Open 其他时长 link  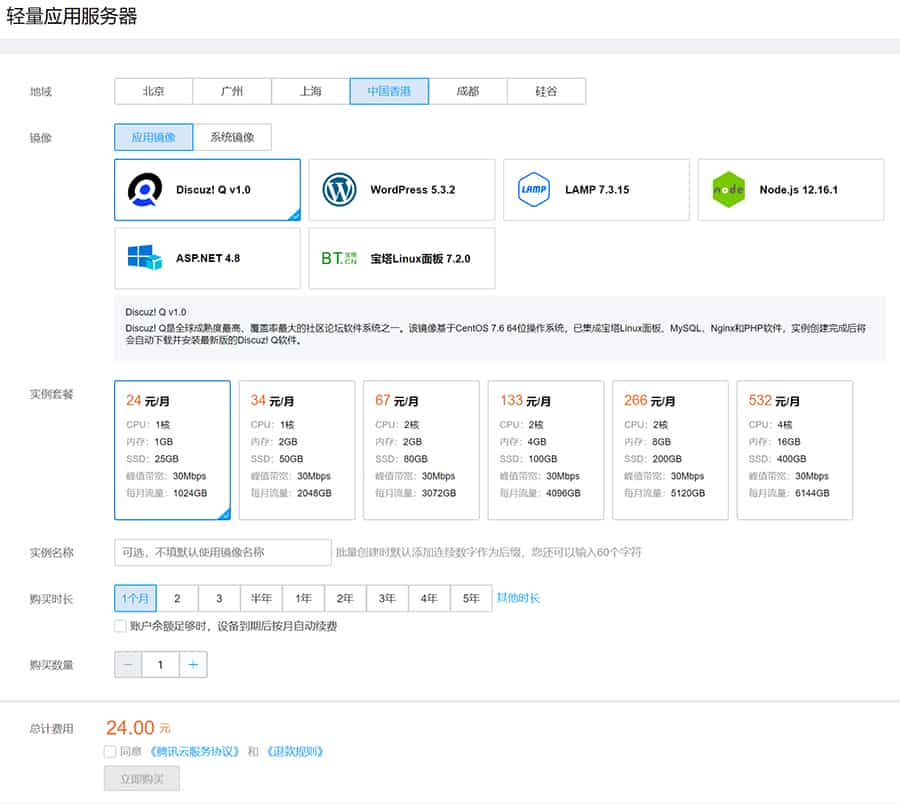click(x=518, y=598)
